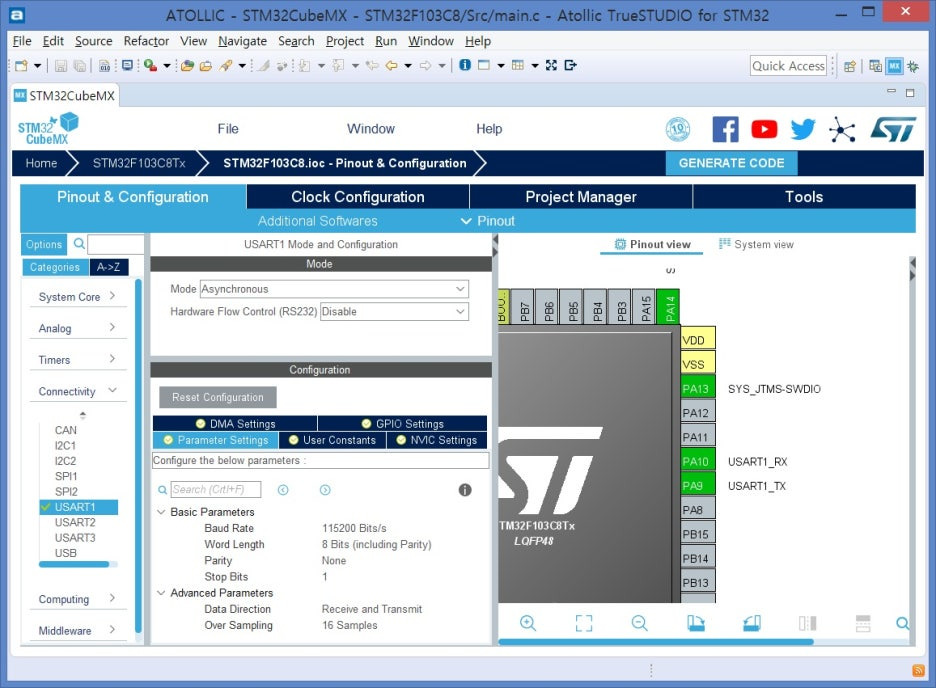The width and height of the screenshot is (936, 688).
Task: Open the CubeMX Window menu
Action: tap(371, 129)
